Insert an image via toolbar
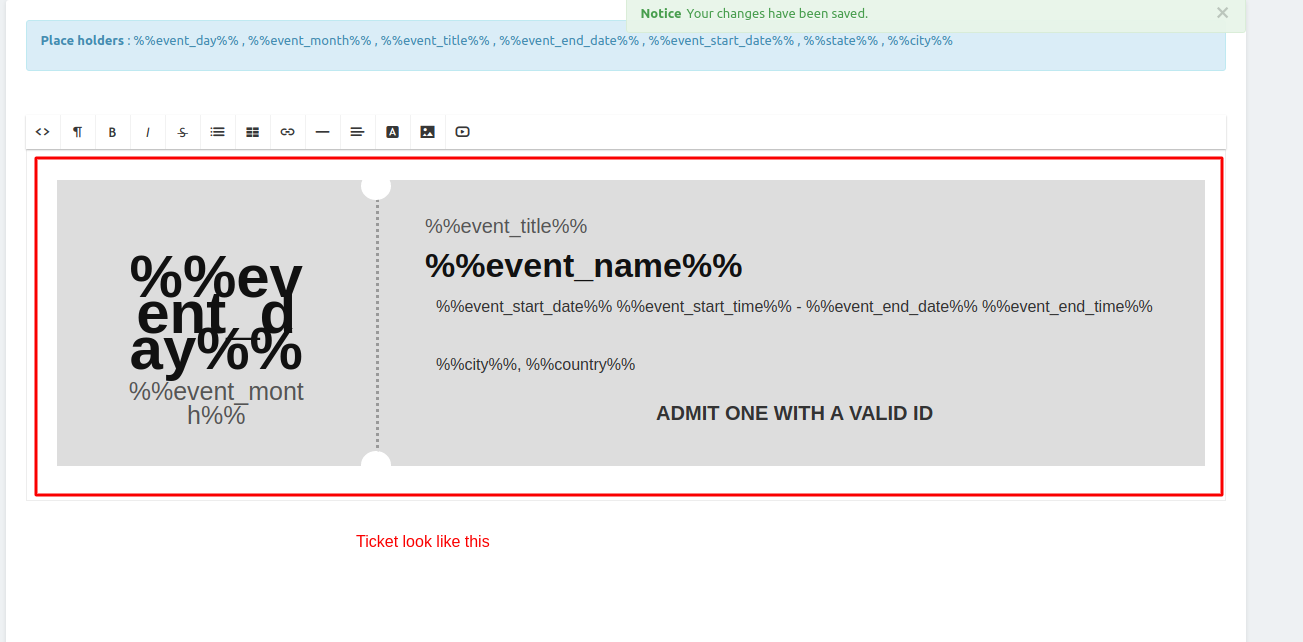 point(427,132)
